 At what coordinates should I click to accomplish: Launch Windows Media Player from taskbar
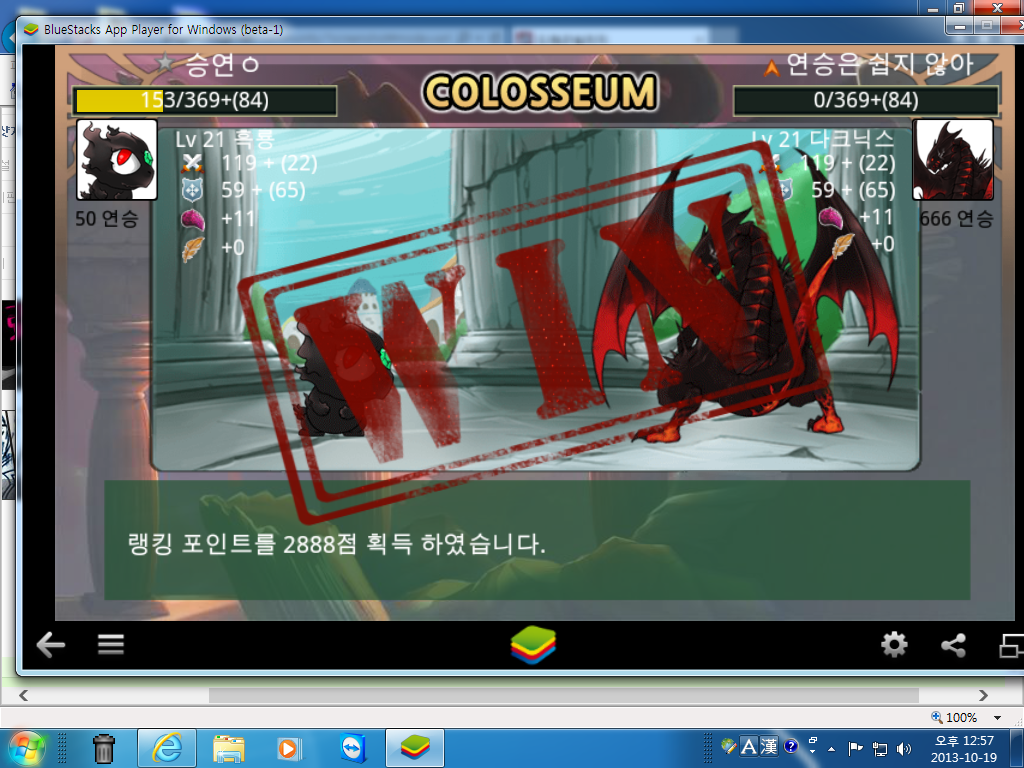tap(289, 748)
